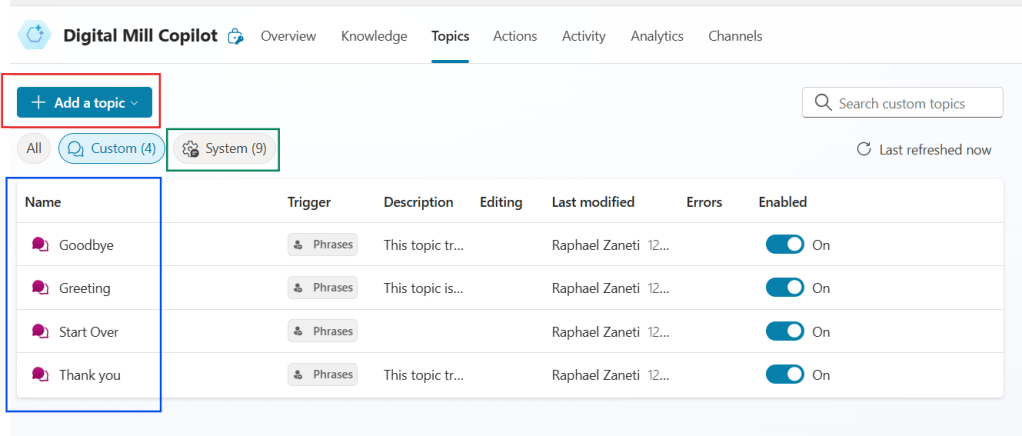Click the Greeting topic chat icon
1022x436 pixels.
[40, 287]
